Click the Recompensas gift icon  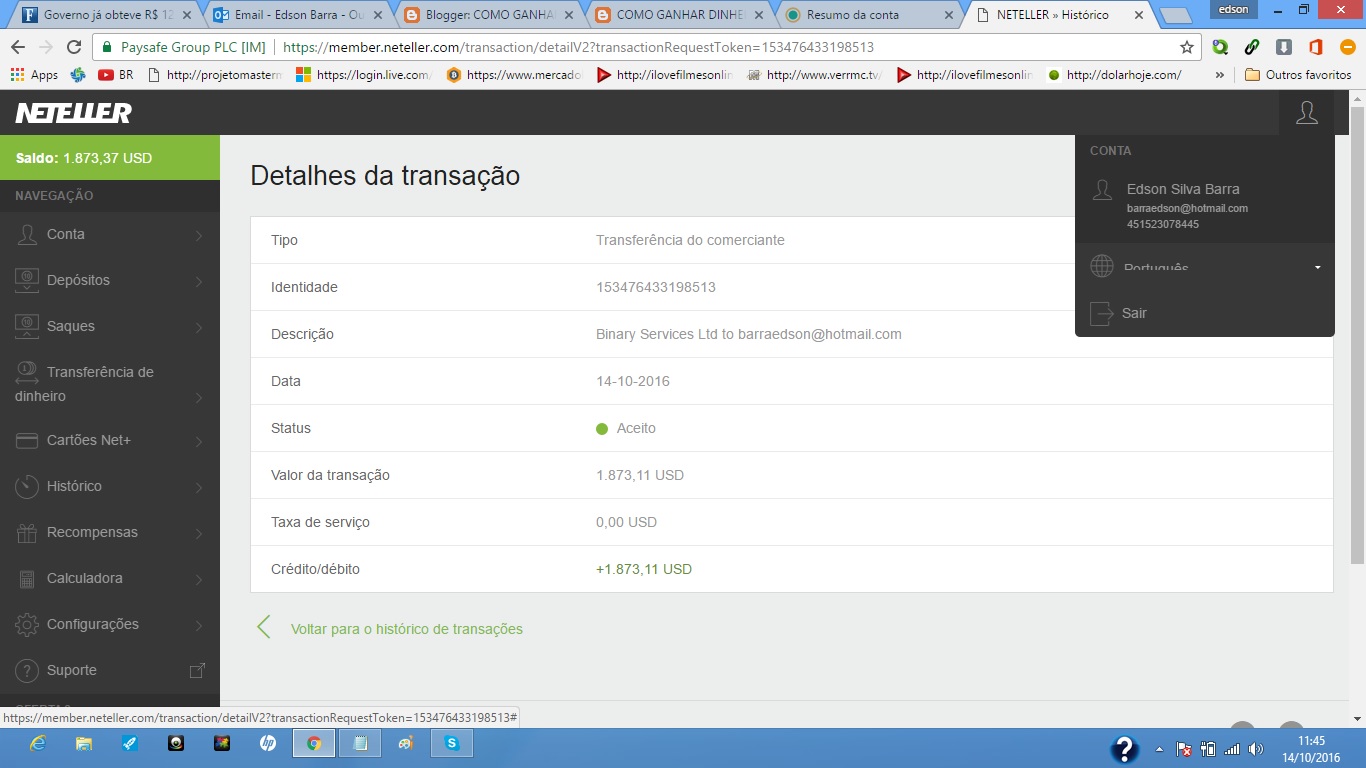point(27,532)
